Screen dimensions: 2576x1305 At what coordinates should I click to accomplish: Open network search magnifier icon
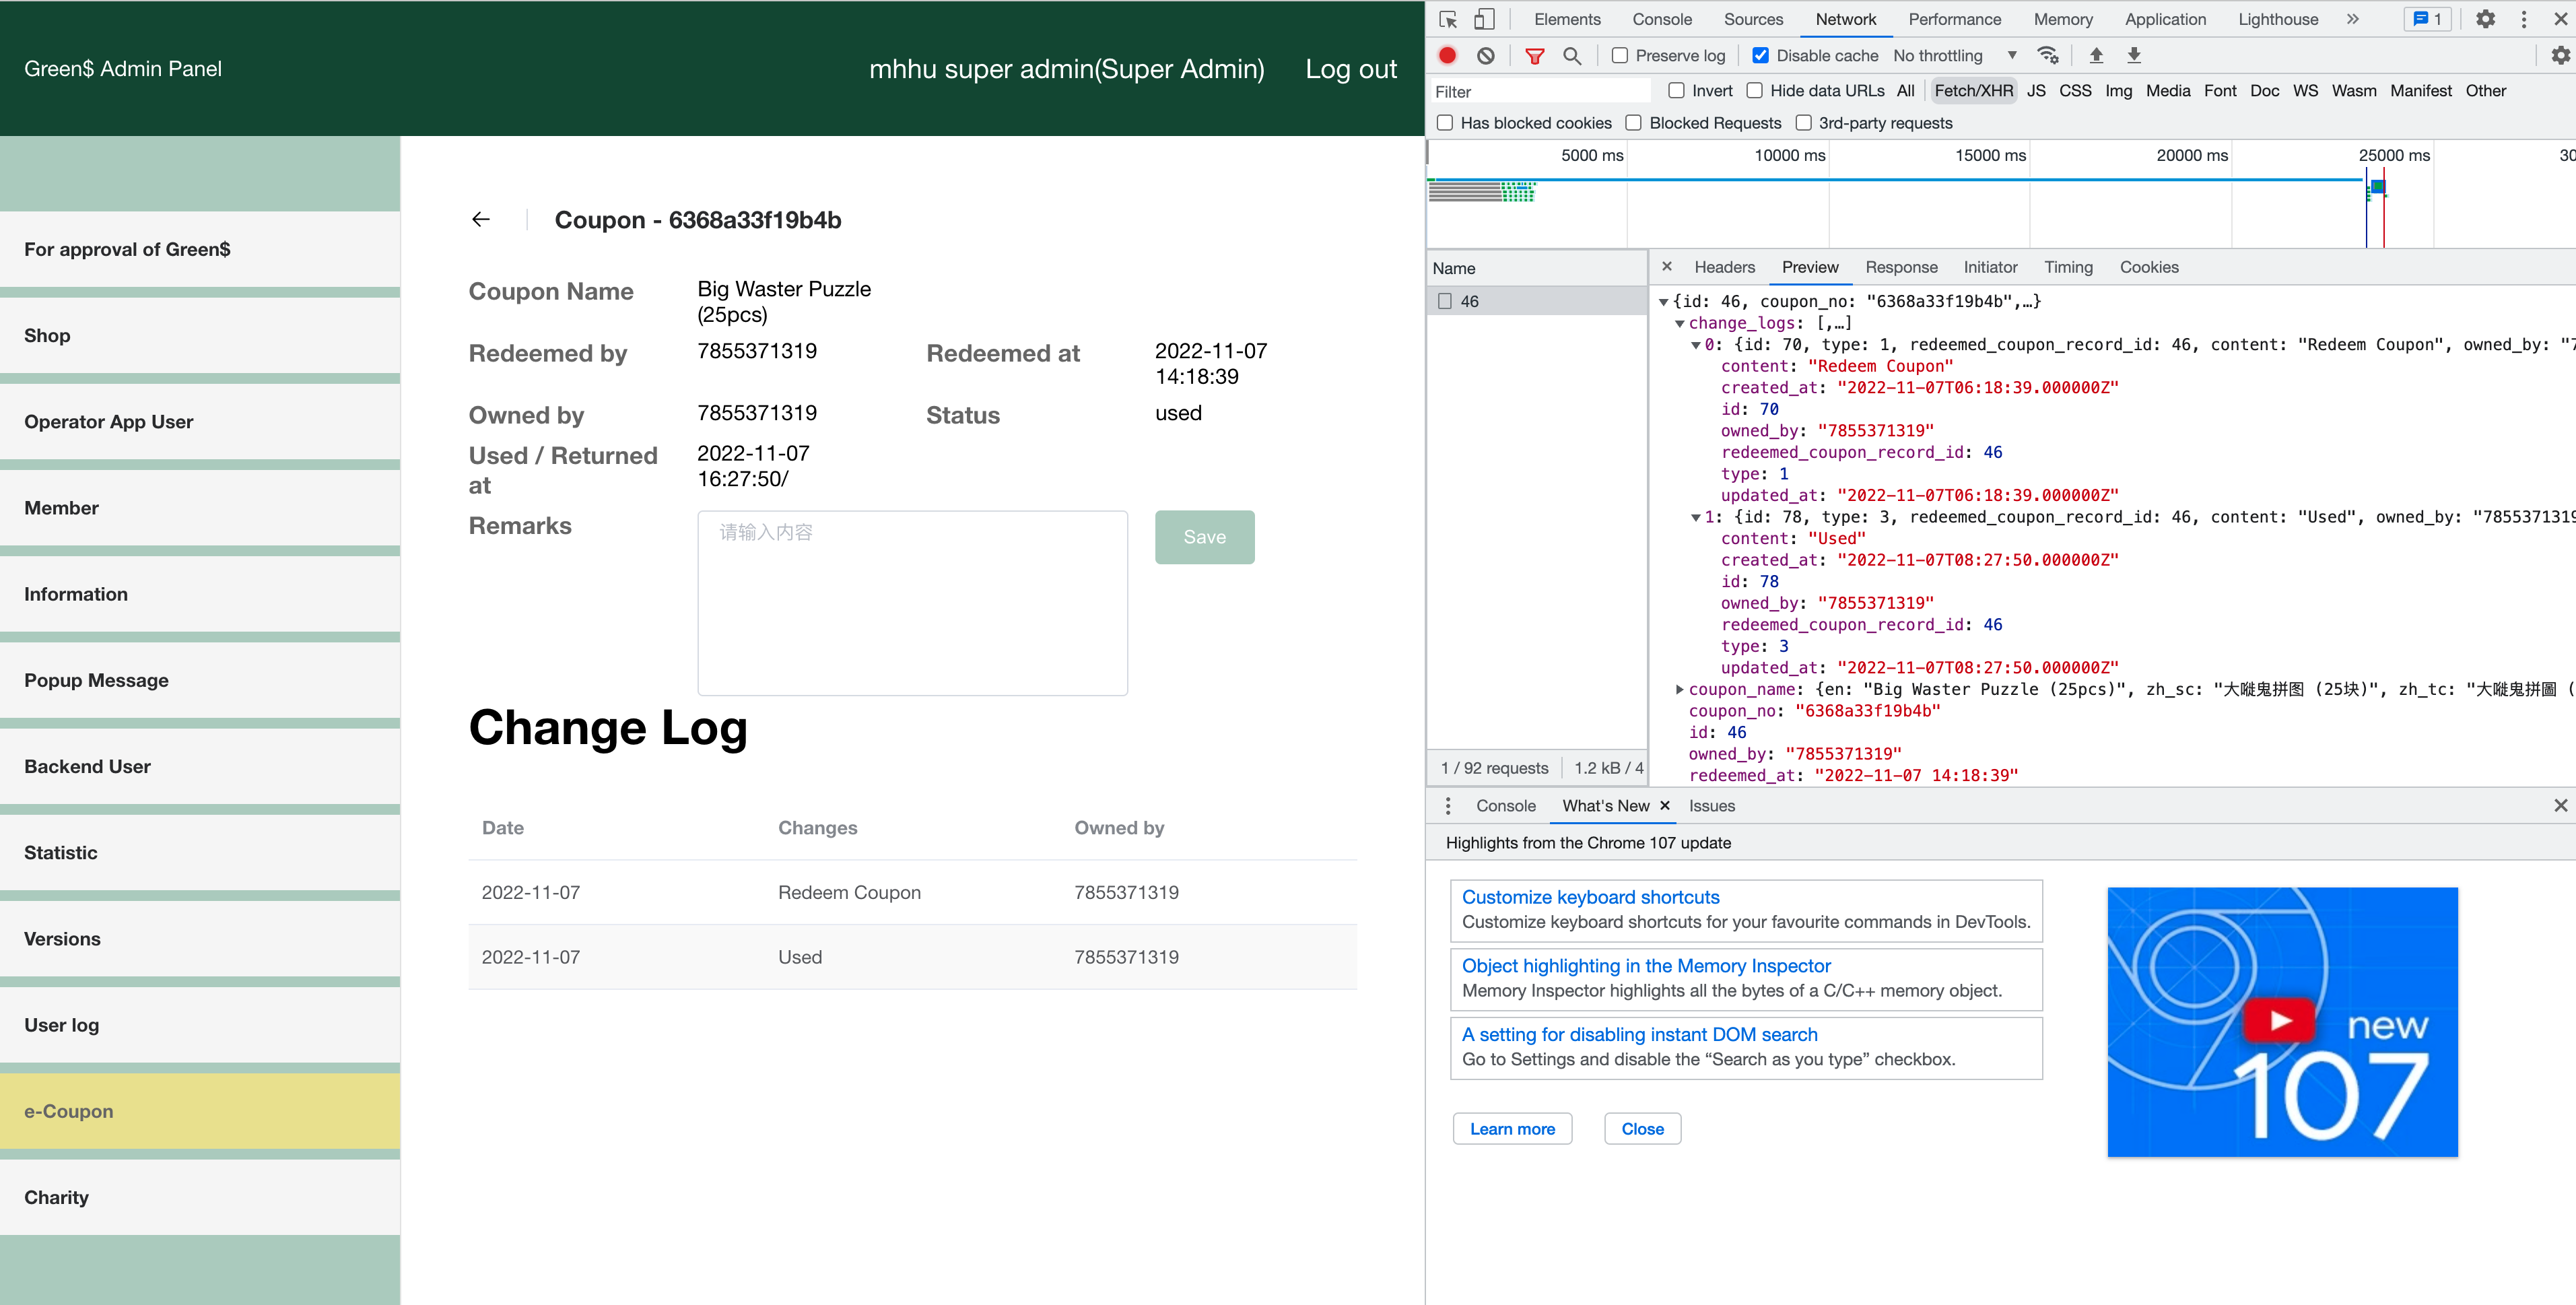1572,56
